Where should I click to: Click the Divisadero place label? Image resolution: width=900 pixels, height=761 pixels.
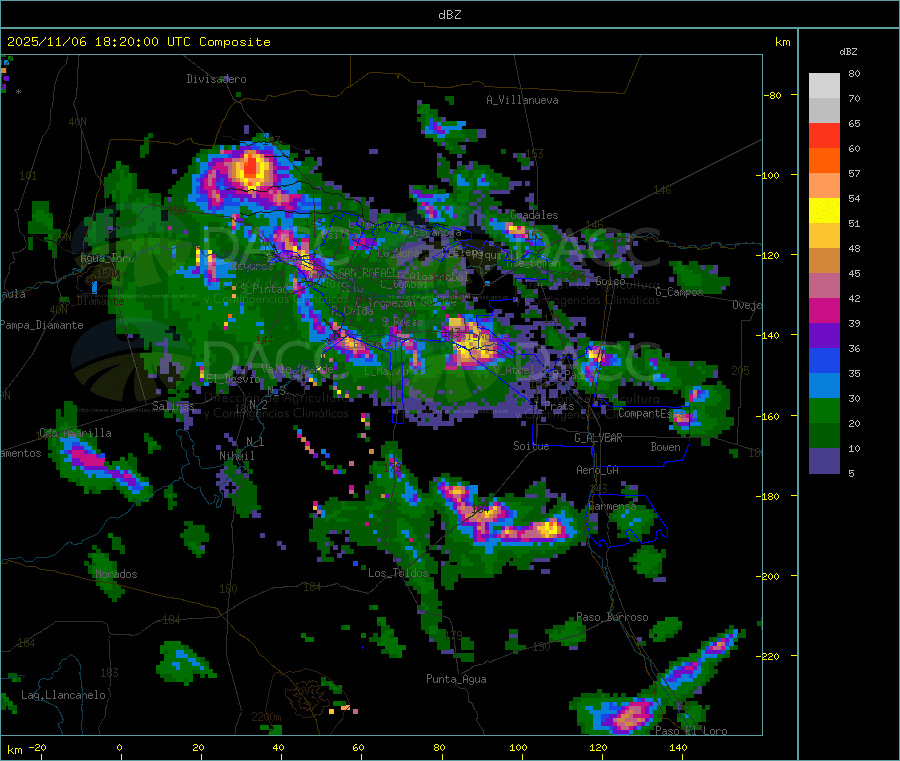[x=216, y=79]
